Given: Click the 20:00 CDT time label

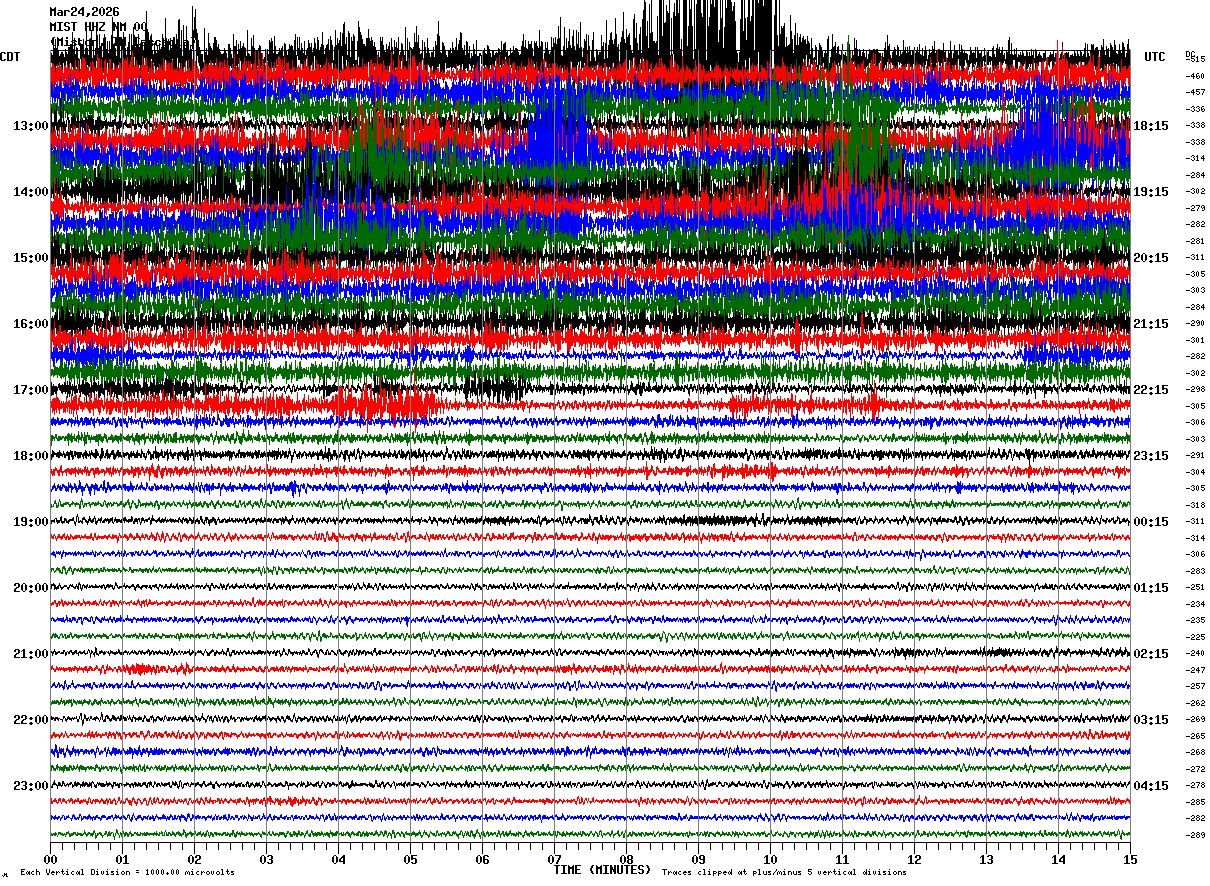Looking at the screenshot, I should [31, 588].
